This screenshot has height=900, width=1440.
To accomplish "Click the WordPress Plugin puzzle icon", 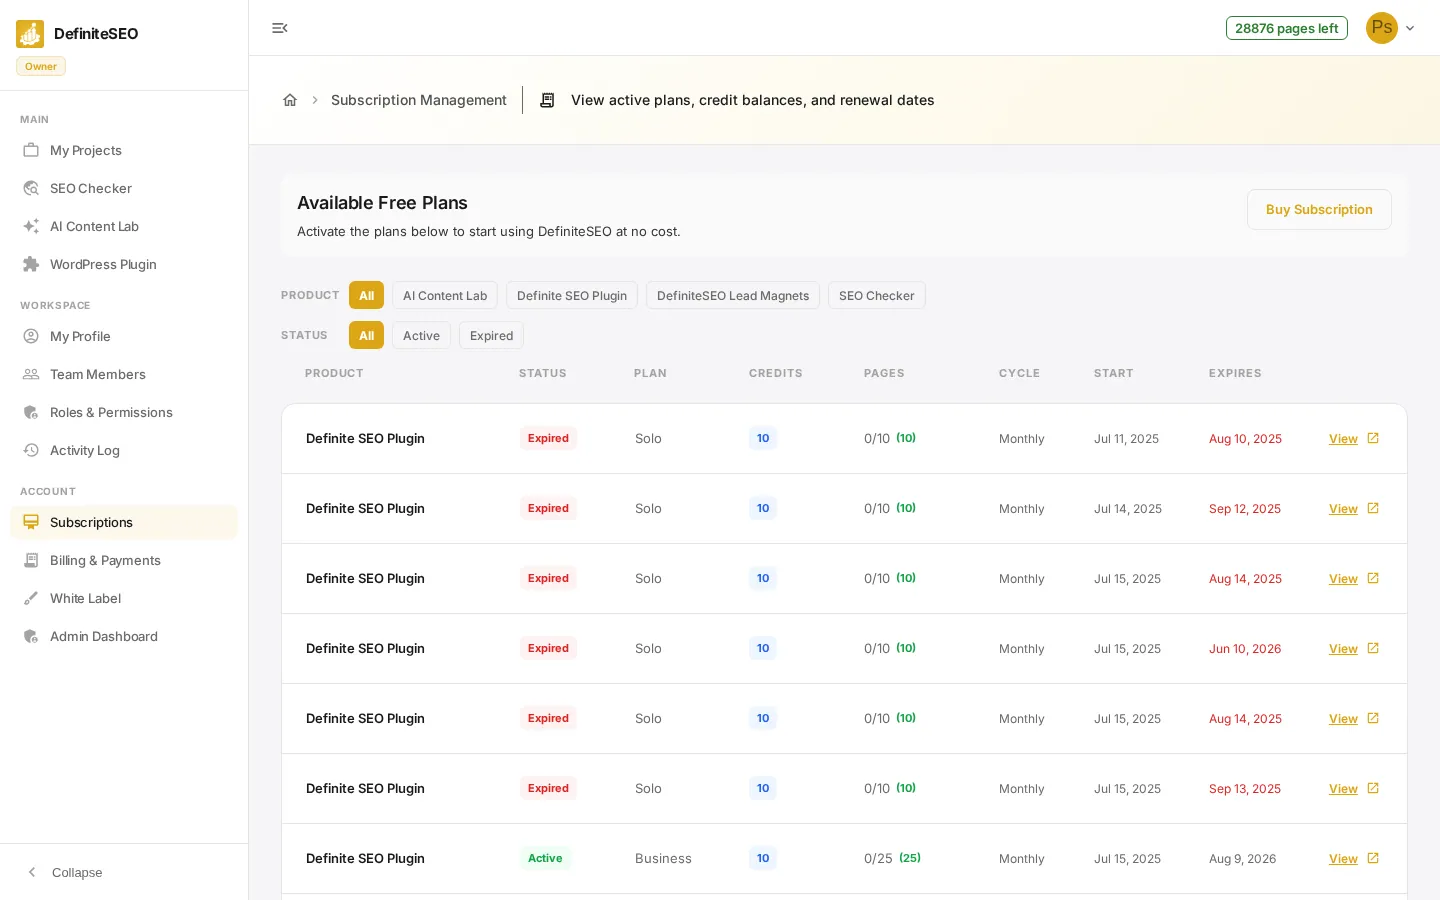I will 31,264.
